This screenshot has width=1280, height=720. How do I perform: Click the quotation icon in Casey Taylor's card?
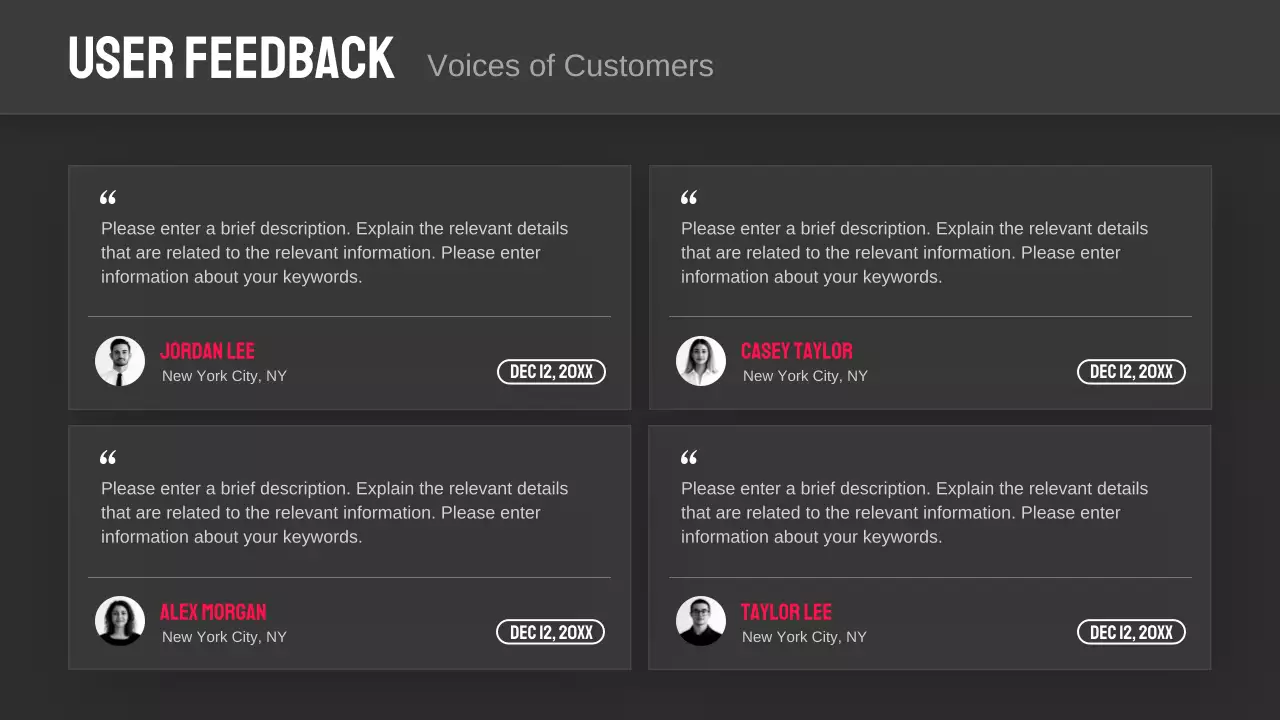[x=689, y=198]
